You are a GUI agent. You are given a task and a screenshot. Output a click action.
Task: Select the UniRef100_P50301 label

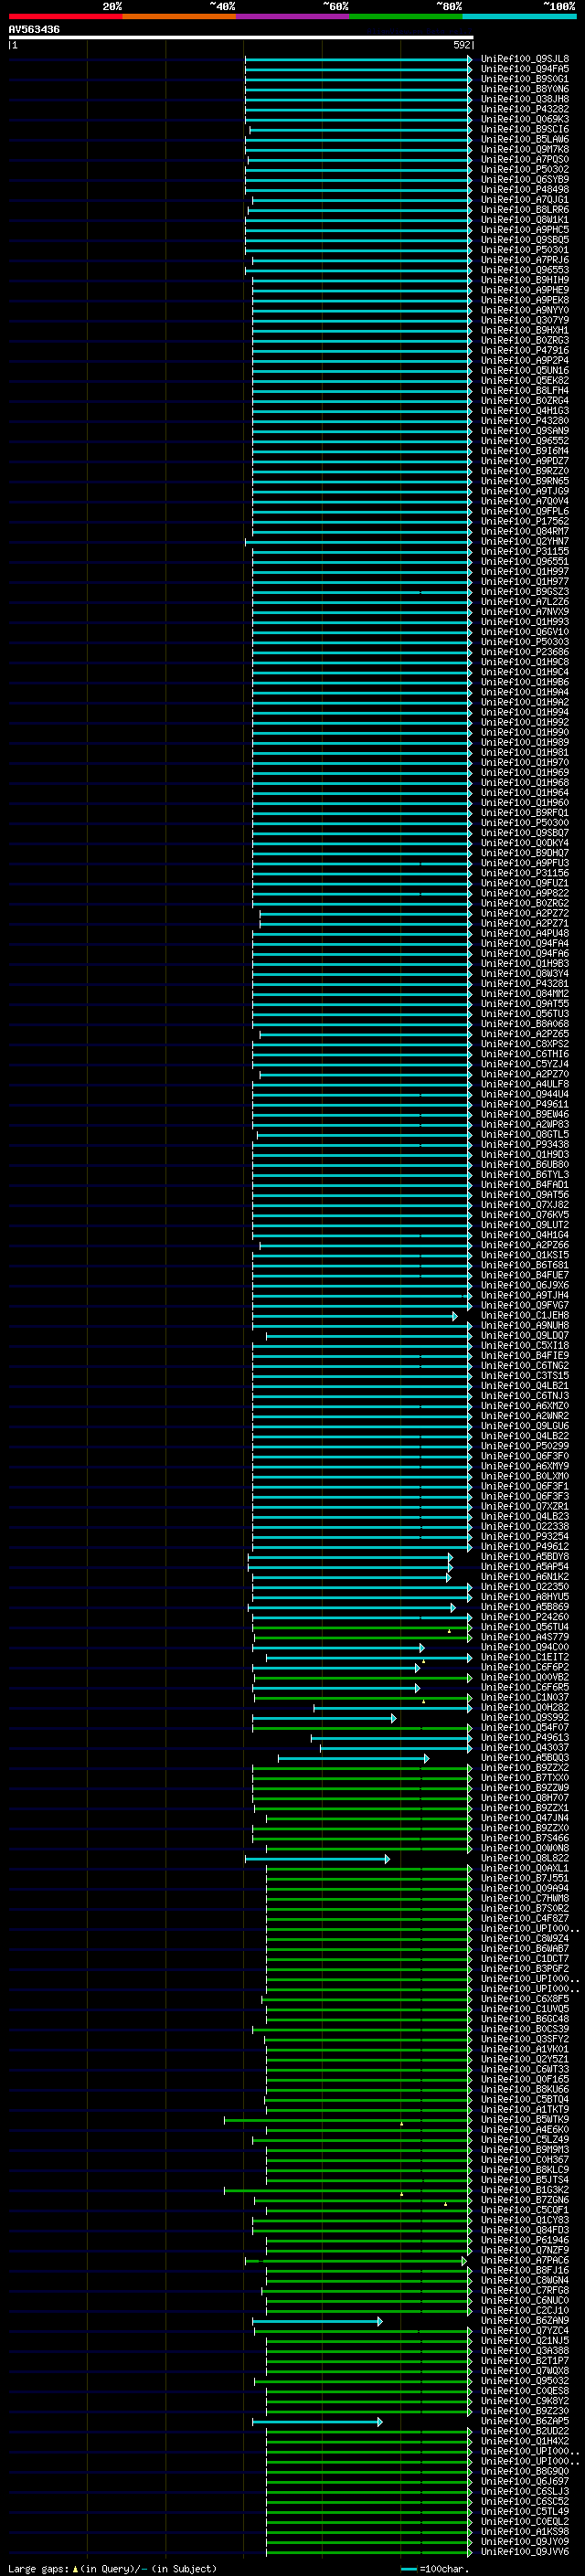pyautogui.click(x=525, y=250)
